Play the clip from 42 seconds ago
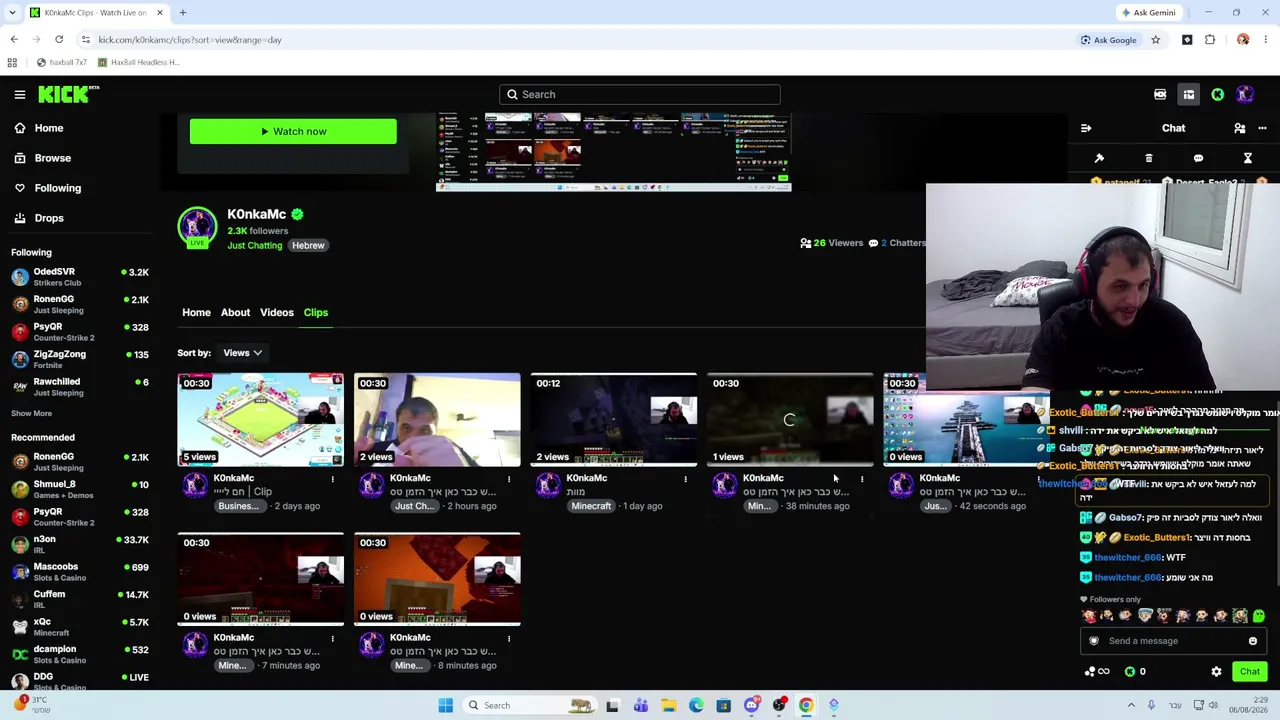The width and height of the screenshot is (1280, 720). point(966,420)
